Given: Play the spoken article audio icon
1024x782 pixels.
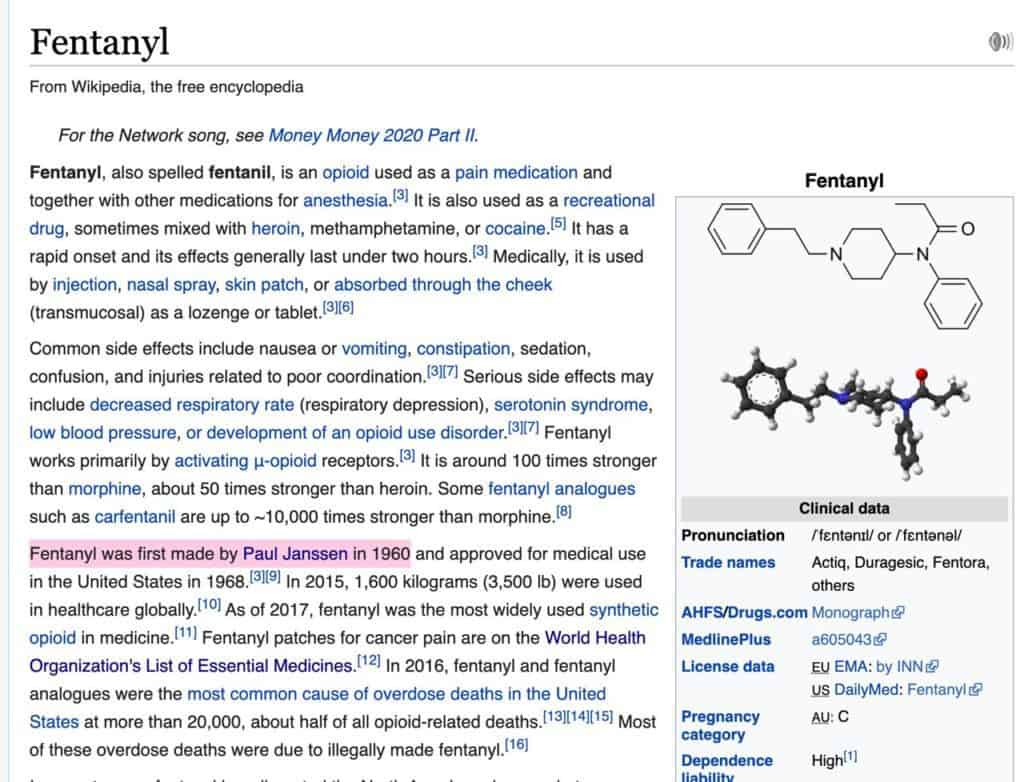Looking at the screenshot, I should 999,41.
